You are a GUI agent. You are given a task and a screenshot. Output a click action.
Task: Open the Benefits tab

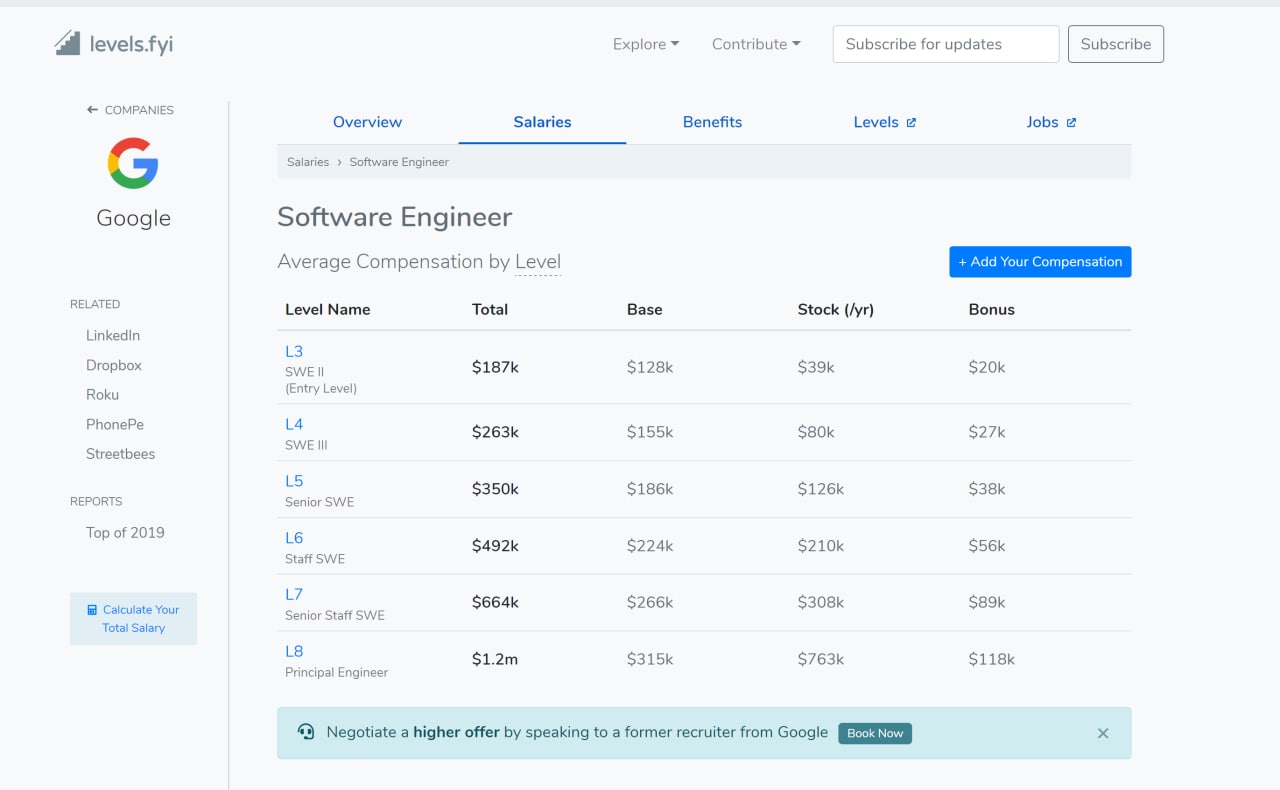712,122
